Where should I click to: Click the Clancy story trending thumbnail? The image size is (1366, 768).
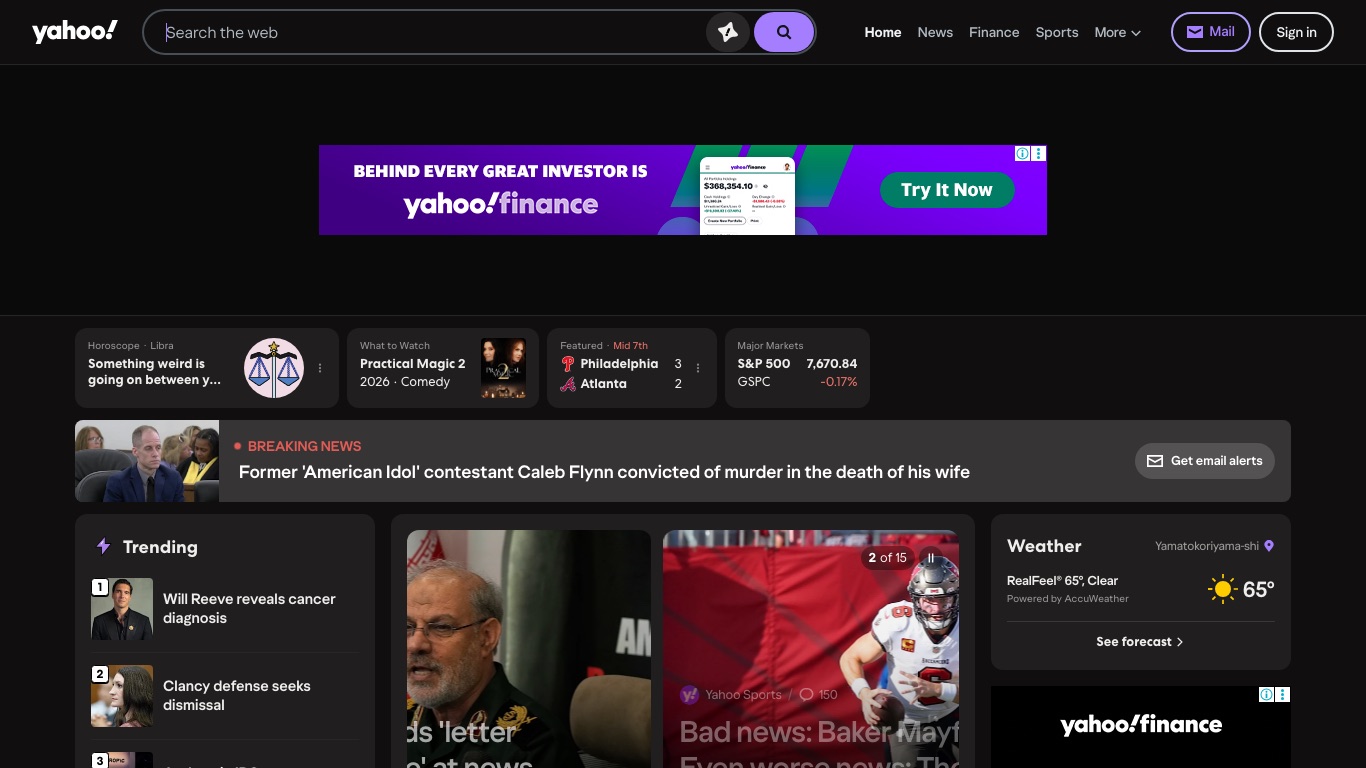pos(122,696)
